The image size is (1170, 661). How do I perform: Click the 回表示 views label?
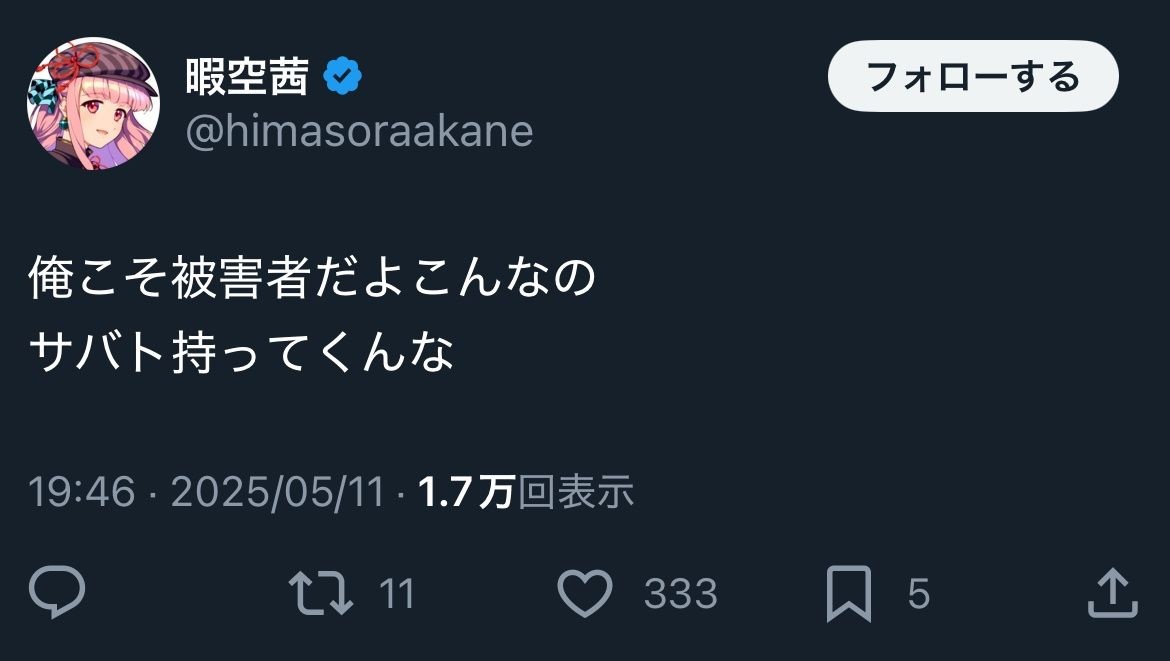[576, 492]
